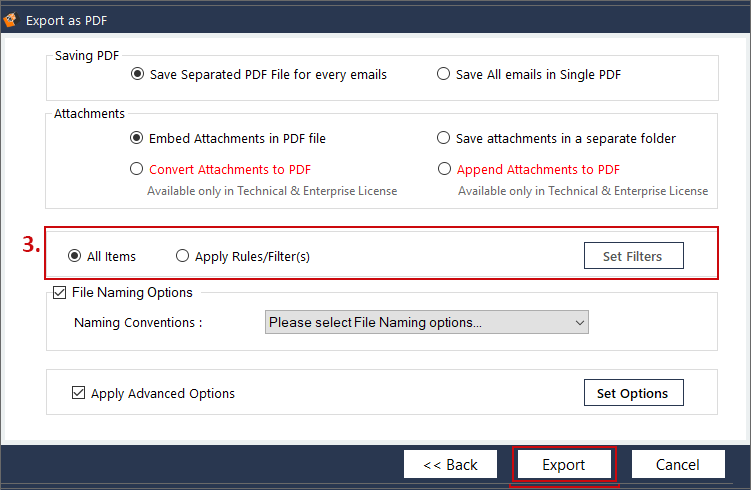This screenshot has height=490, width=751.
Task: Select Convert Attachments to PDF radio button
Action: click(137, 169)
